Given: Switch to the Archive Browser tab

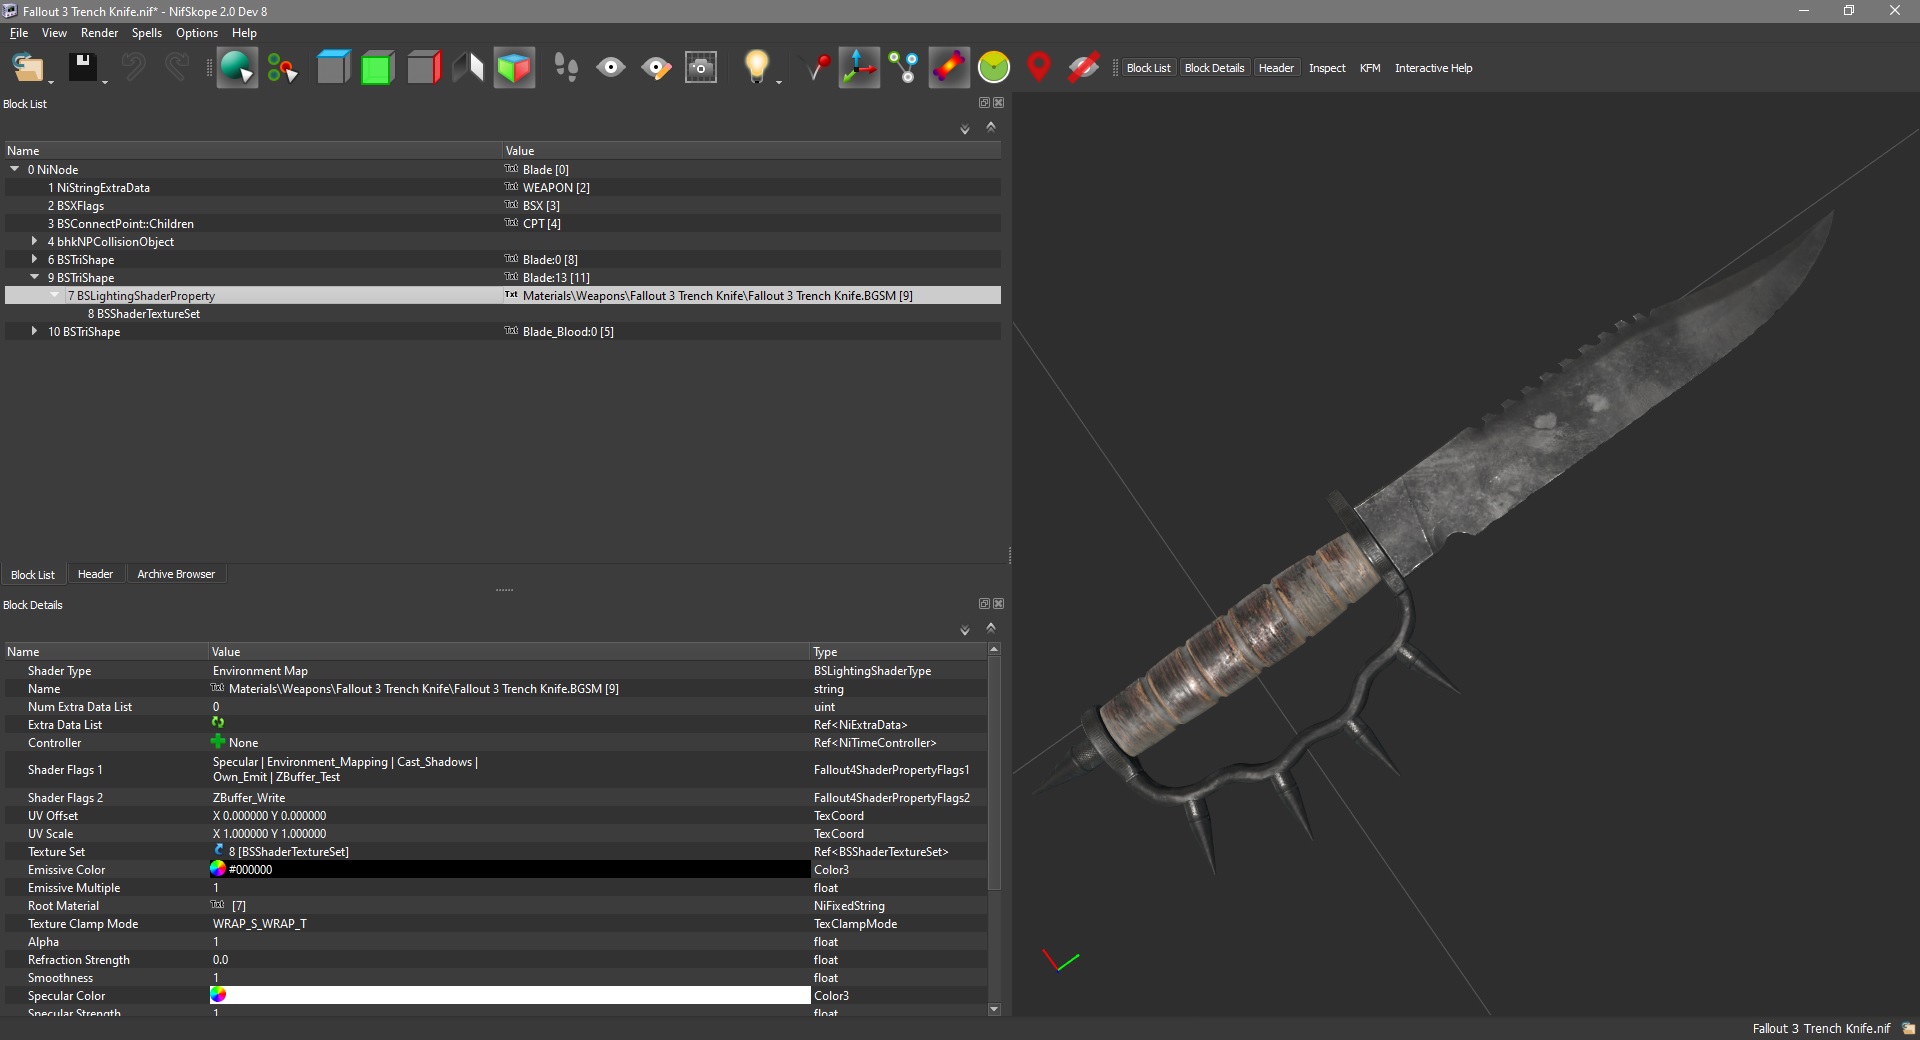Looking at the screenshot, I should (x=176, y=574).
